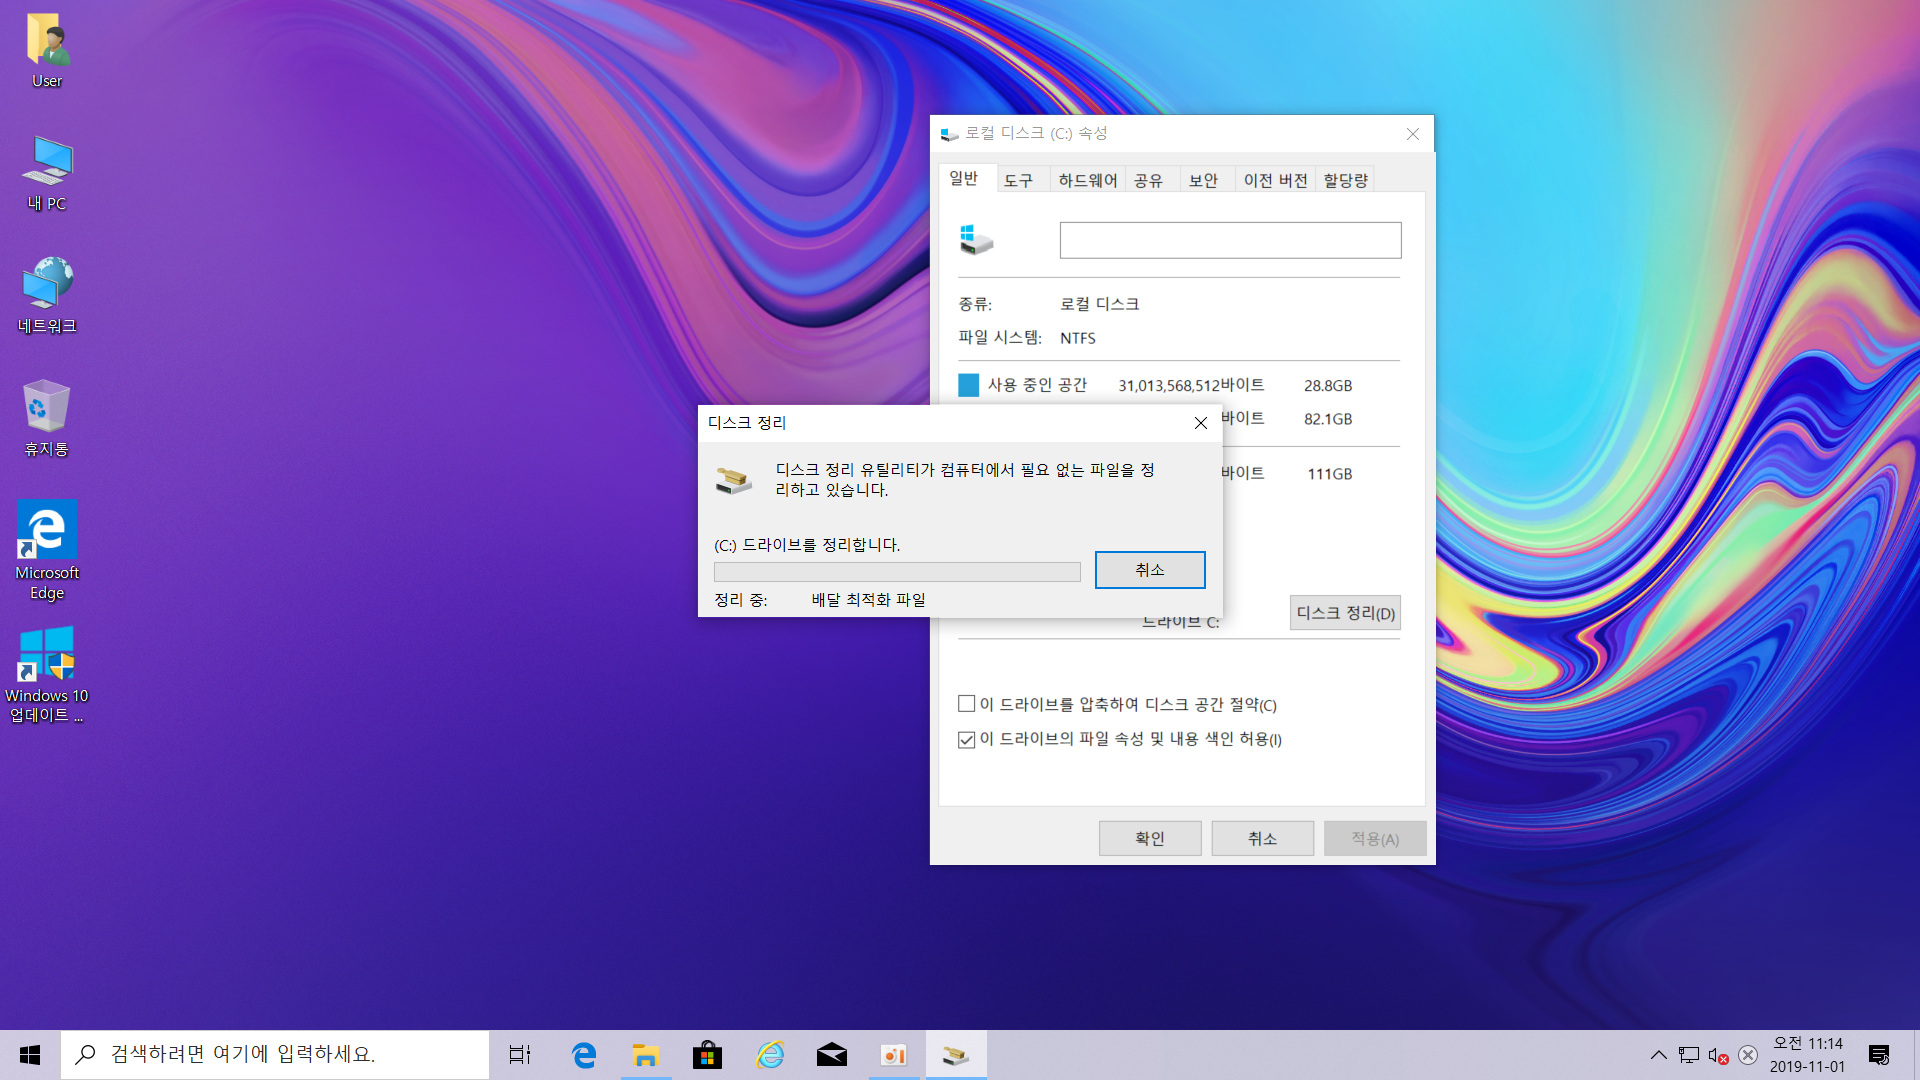1920x1080 pixels.
Task: Click the 사용 중인 공간 blue swatch
Action: 968,385
